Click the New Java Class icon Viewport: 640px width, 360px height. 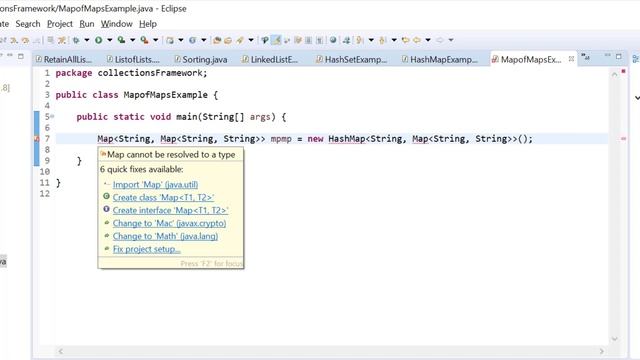192,40
